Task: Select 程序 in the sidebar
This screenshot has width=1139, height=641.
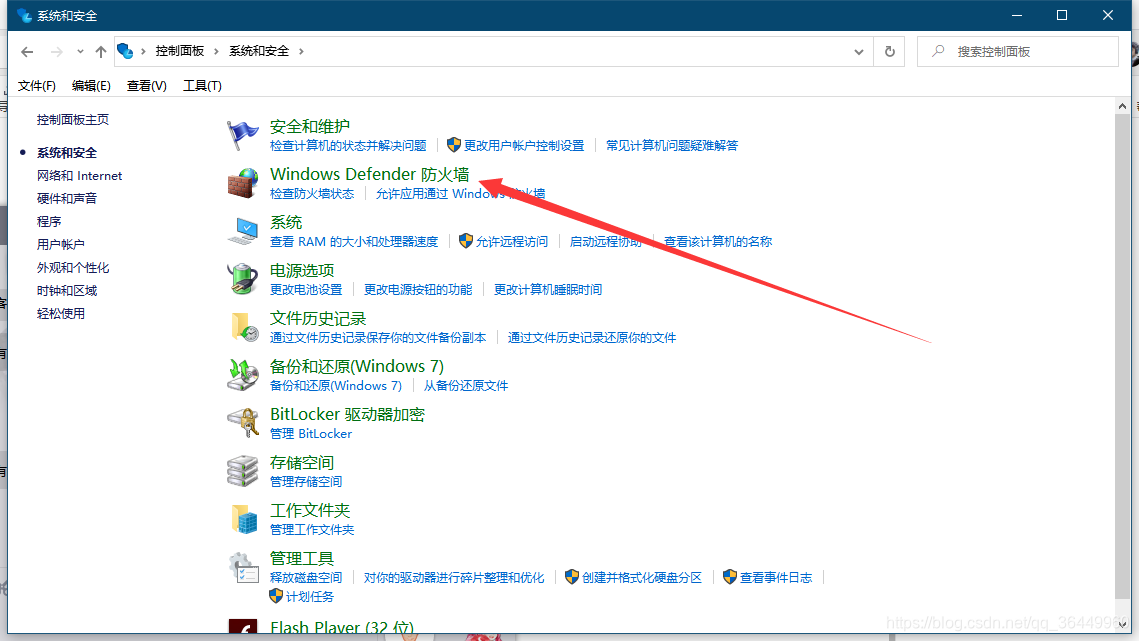Action: click(x=49, y=221)
